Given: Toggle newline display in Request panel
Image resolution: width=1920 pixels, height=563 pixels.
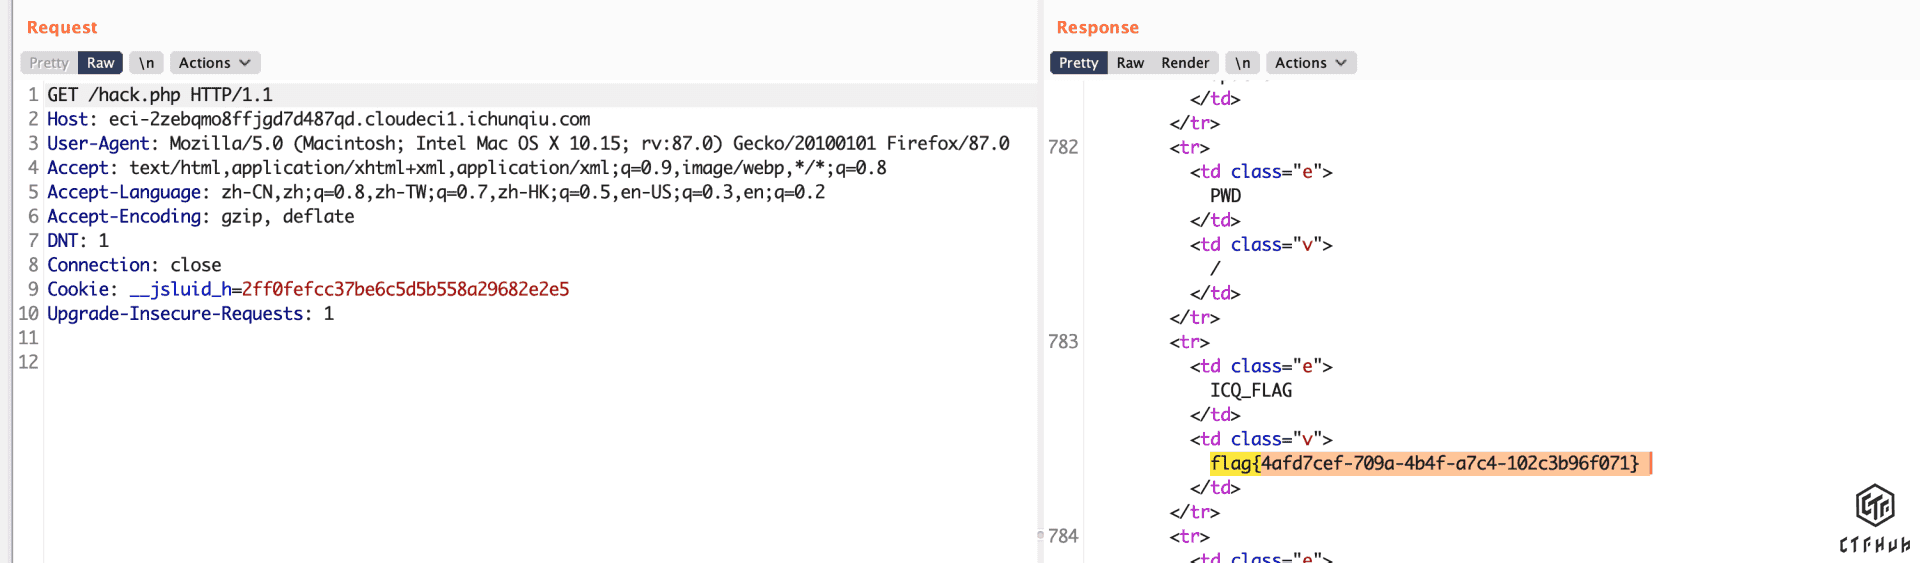Looking at the screenshot, I should pyautogui.click(x=146, y=63).
